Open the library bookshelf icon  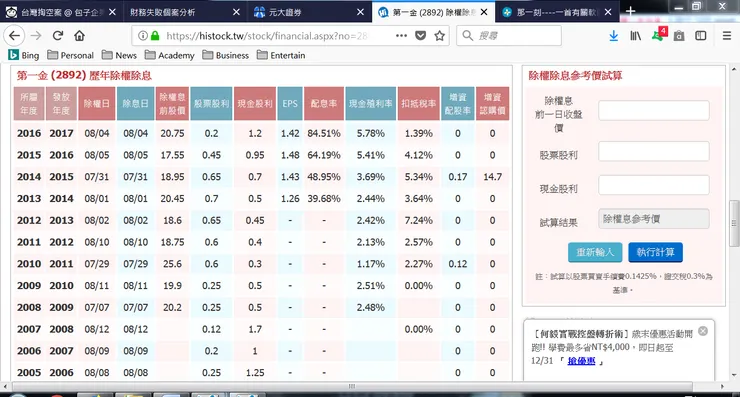(636, 35)
